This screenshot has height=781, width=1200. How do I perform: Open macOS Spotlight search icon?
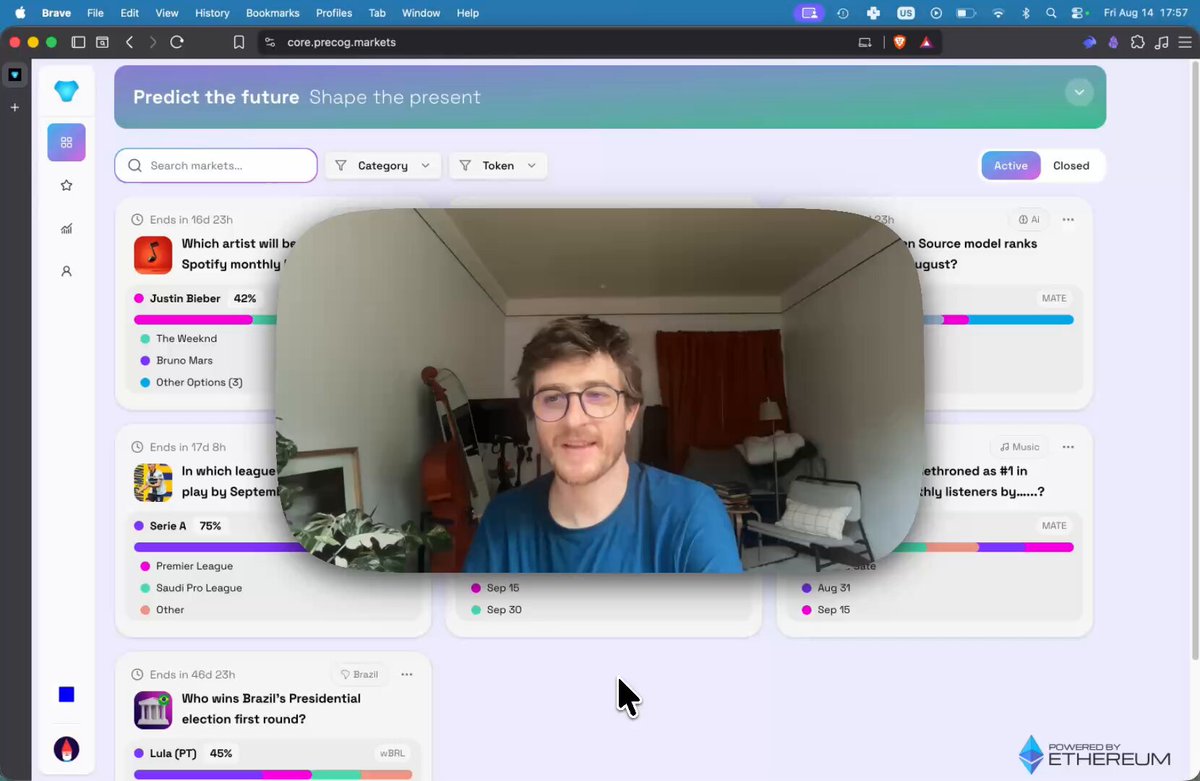click(1051, 13)
